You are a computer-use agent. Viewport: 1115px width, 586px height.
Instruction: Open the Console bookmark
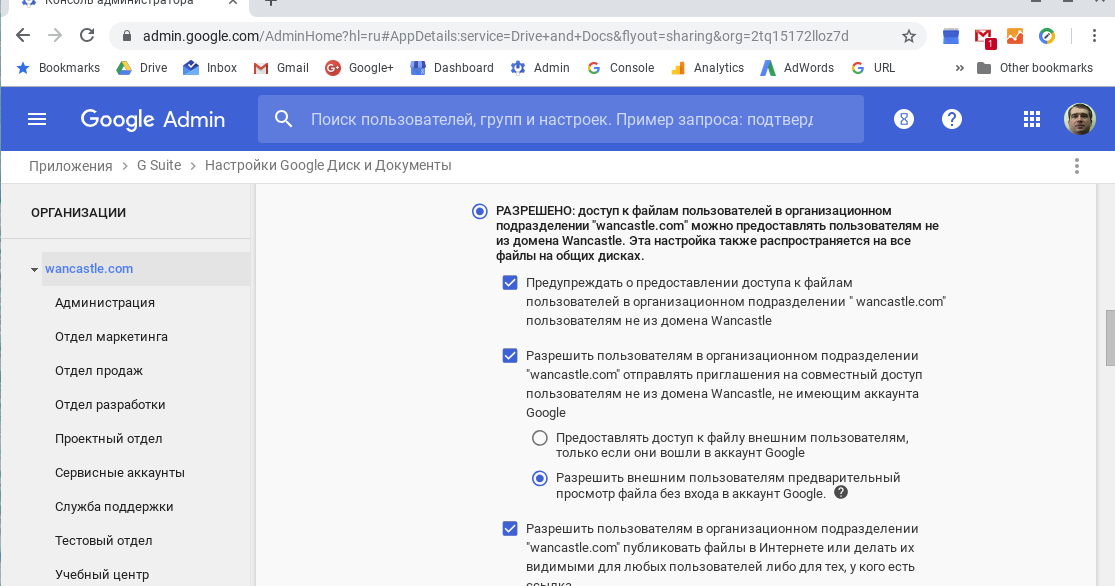621,68
